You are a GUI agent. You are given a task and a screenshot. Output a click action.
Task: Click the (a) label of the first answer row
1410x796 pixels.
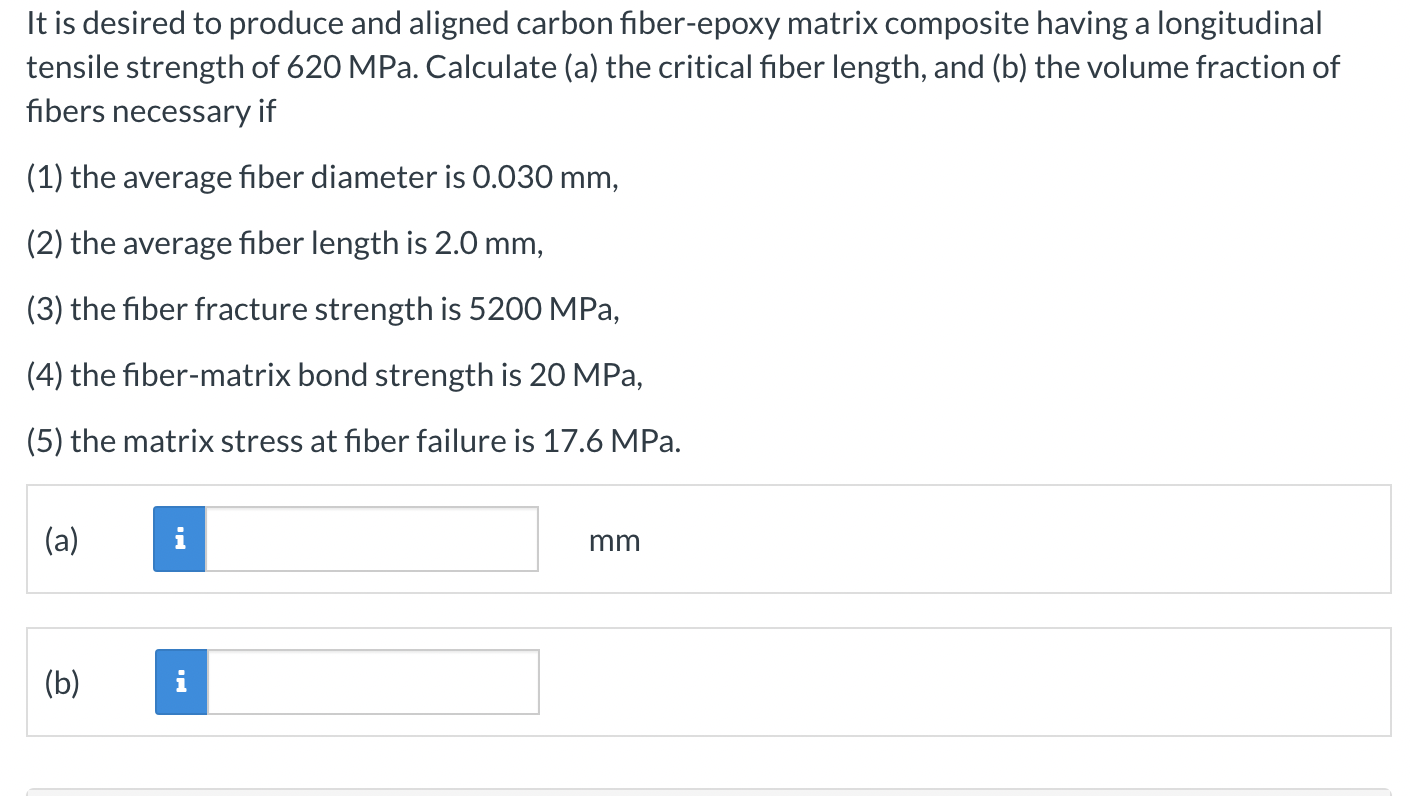[61, 540]
